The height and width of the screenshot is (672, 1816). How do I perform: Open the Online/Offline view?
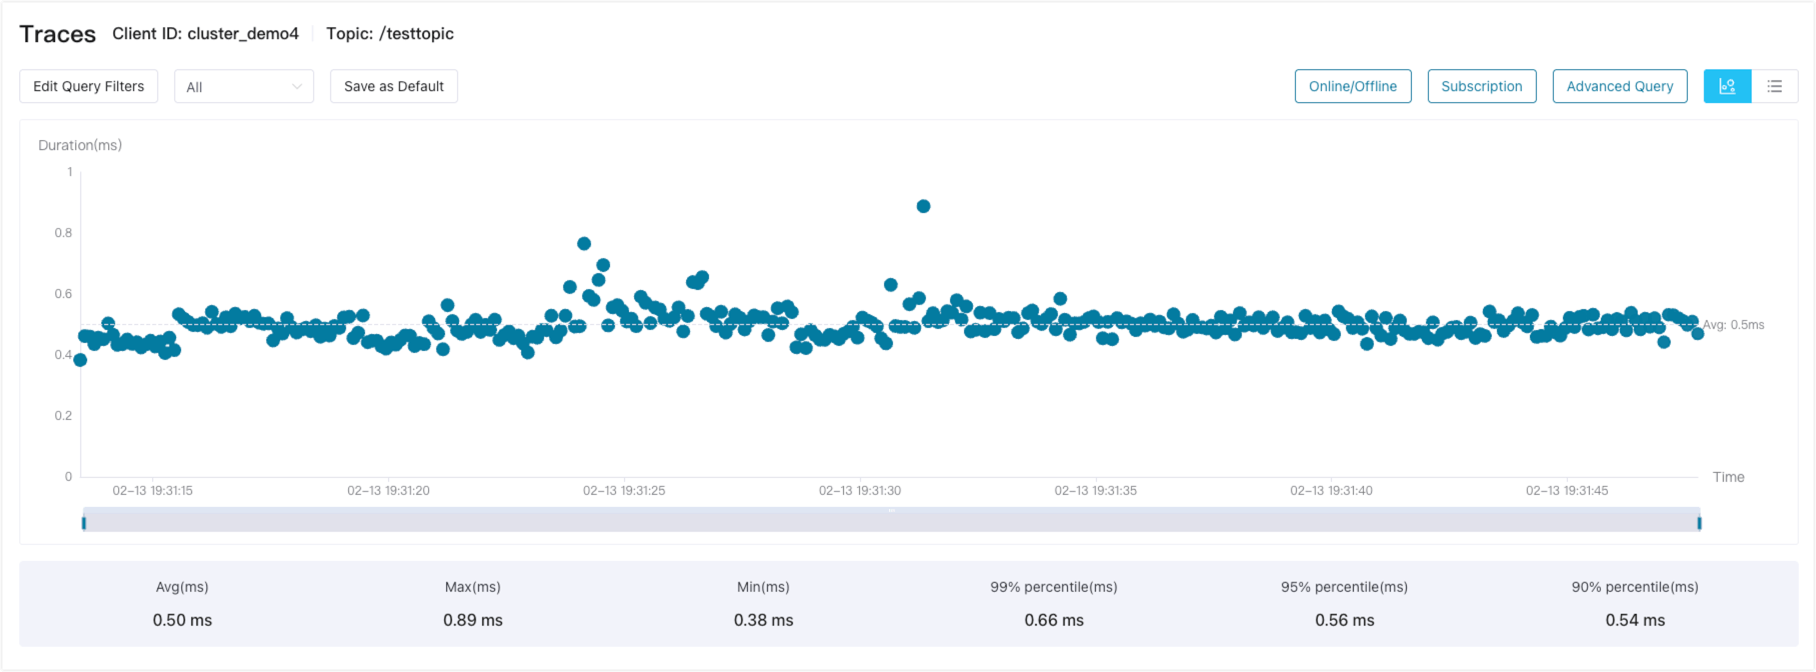1353,86
